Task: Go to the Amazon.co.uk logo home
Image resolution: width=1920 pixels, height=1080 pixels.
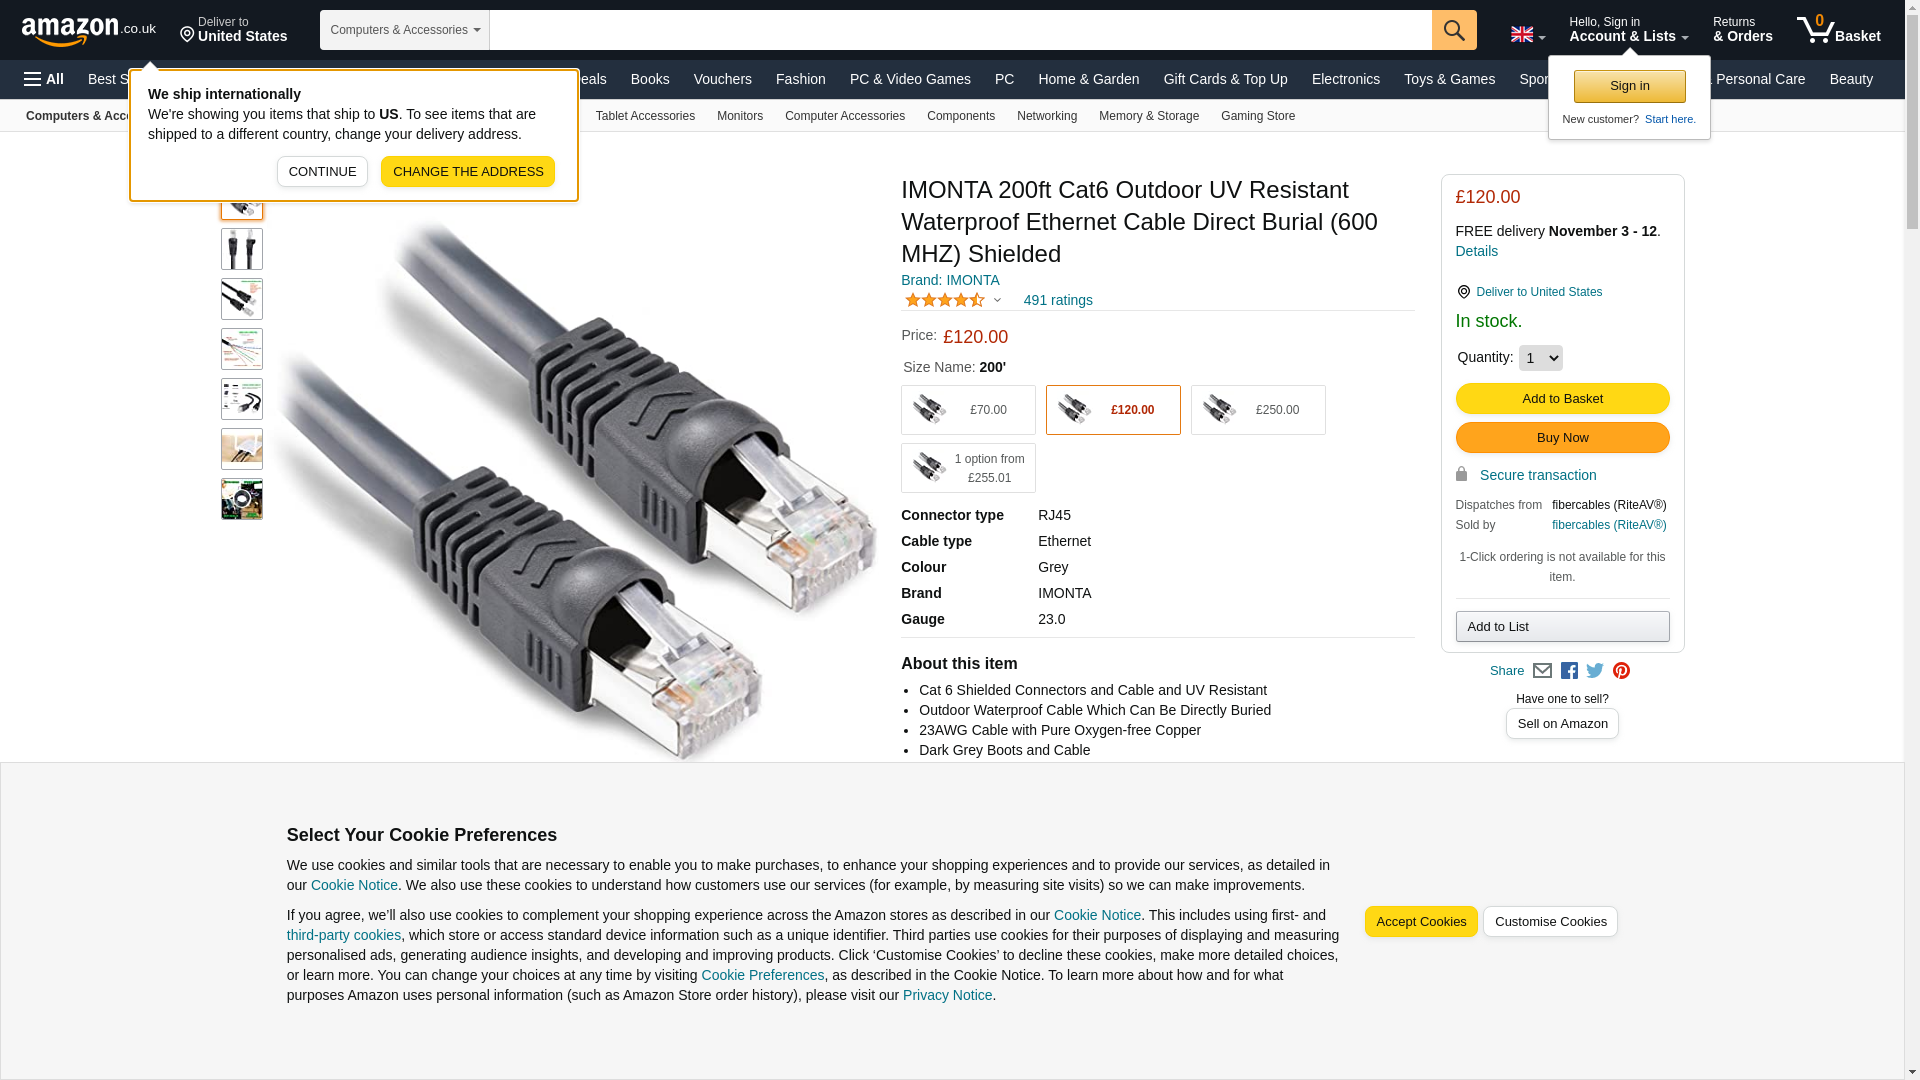Action: 88,30
